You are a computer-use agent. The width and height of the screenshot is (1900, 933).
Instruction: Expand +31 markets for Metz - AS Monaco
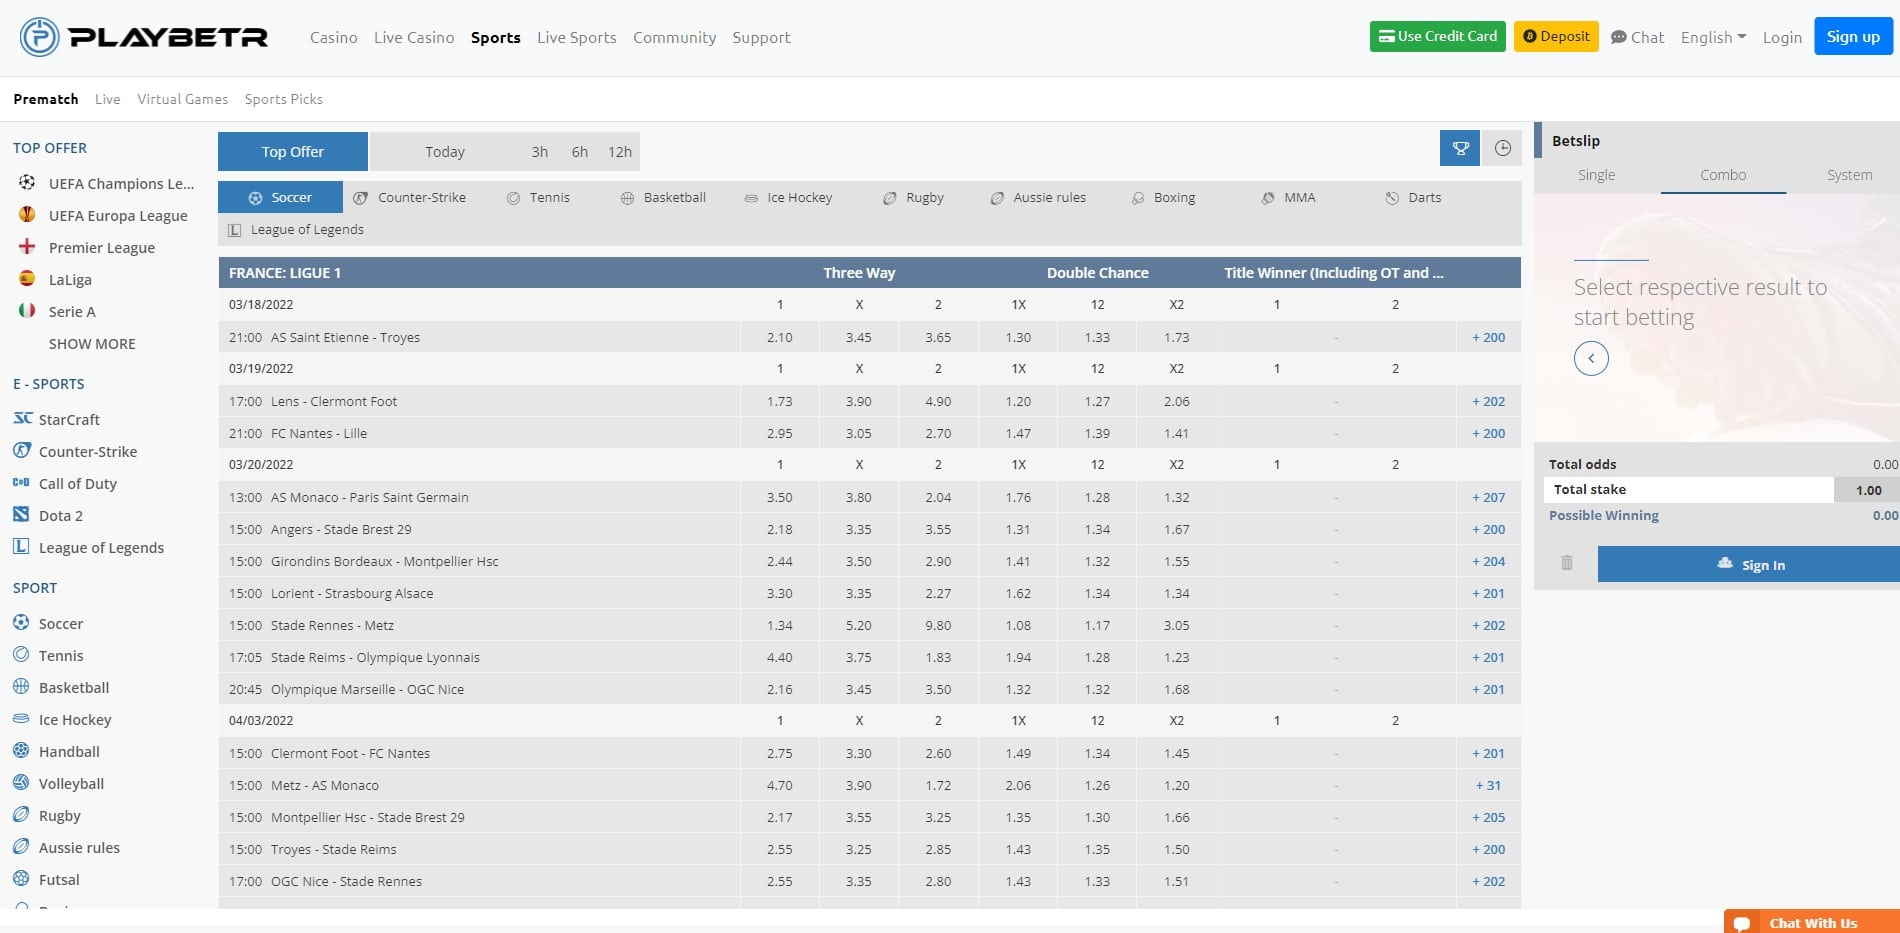1488,785
